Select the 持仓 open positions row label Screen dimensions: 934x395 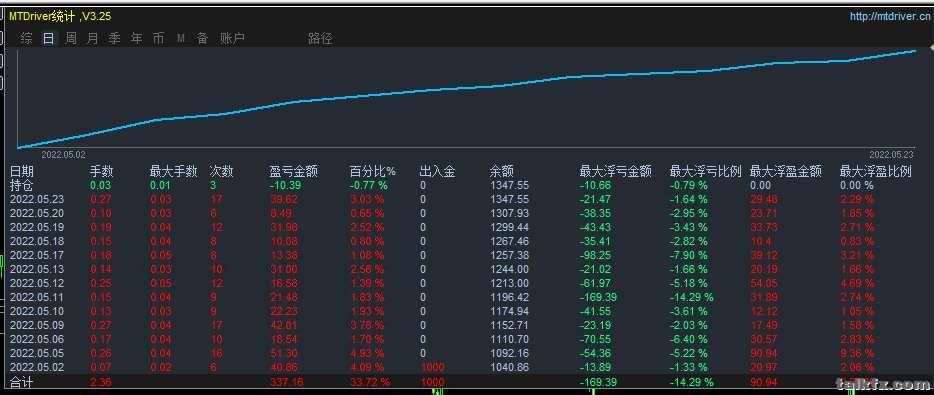tap(22, 185)
